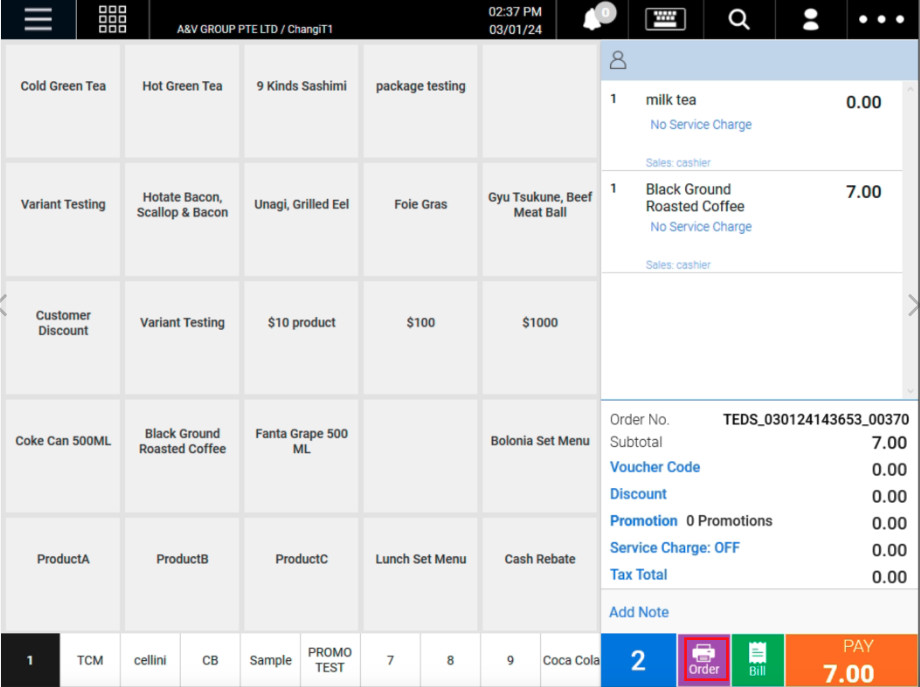
Task: Toggle Service Charge: OFF setting
Action: coord(675,548)
